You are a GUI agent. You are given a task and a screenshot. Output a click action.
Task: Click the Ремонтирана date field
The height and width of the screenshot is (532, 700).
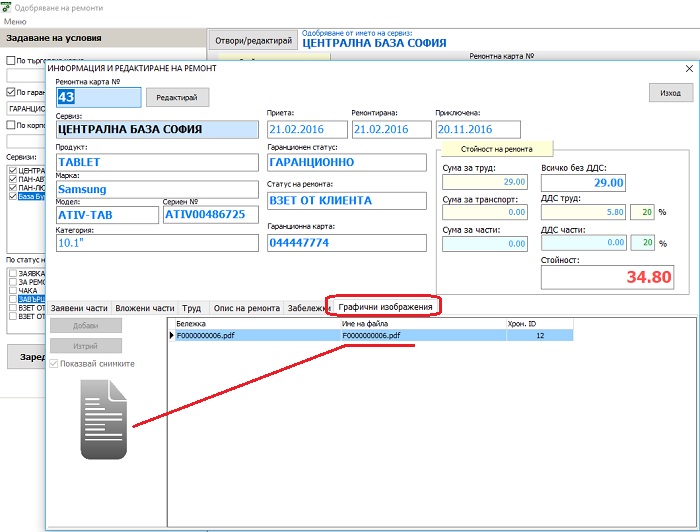[392, 129]
